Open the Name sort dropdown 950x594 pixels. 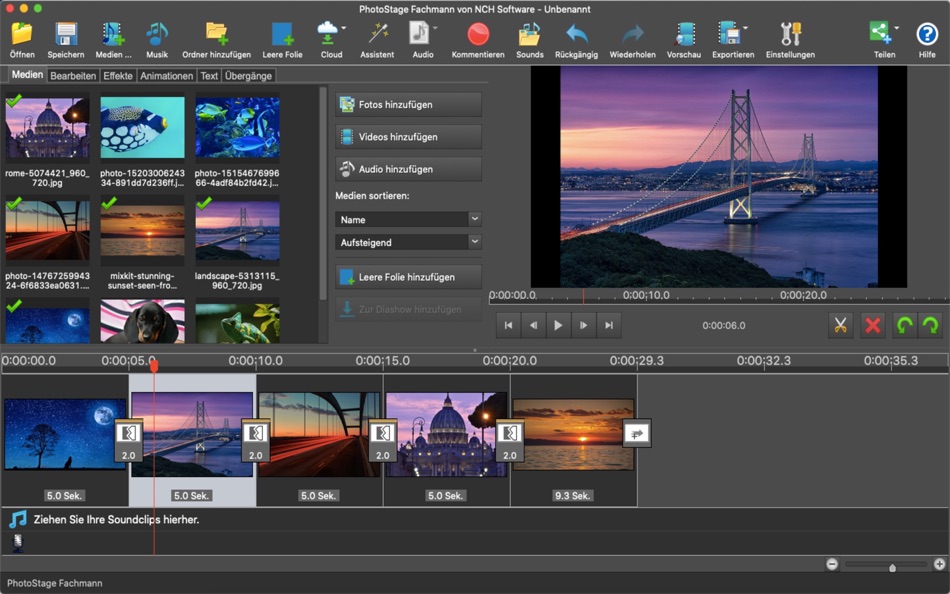point(408,219)
